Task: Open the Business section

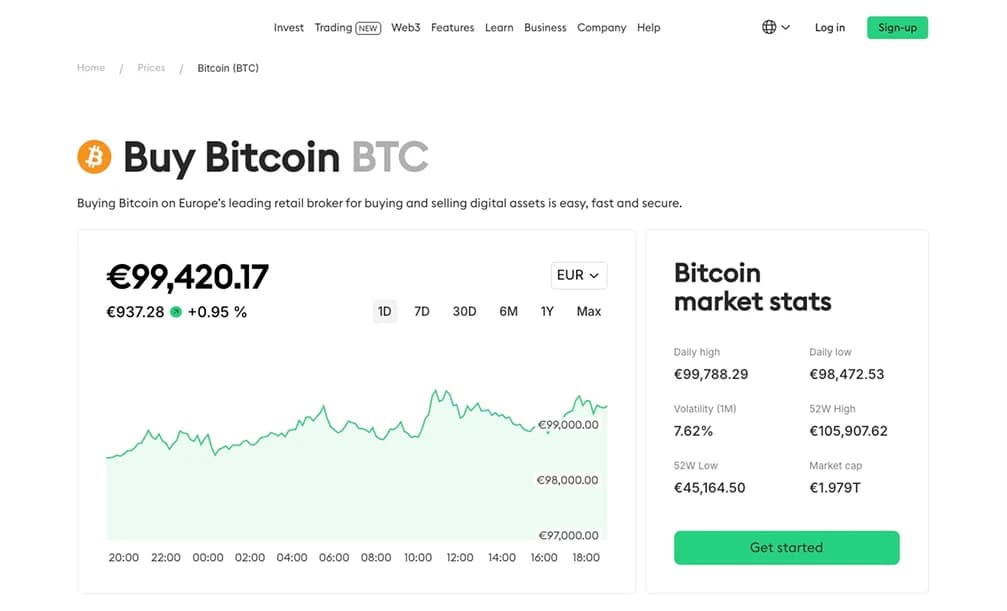Action: click(545, 27)
